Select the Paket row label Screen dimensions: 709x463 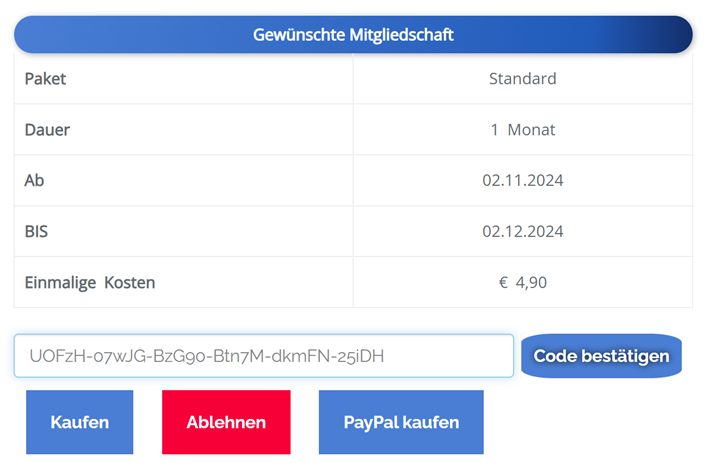point(45,79)
